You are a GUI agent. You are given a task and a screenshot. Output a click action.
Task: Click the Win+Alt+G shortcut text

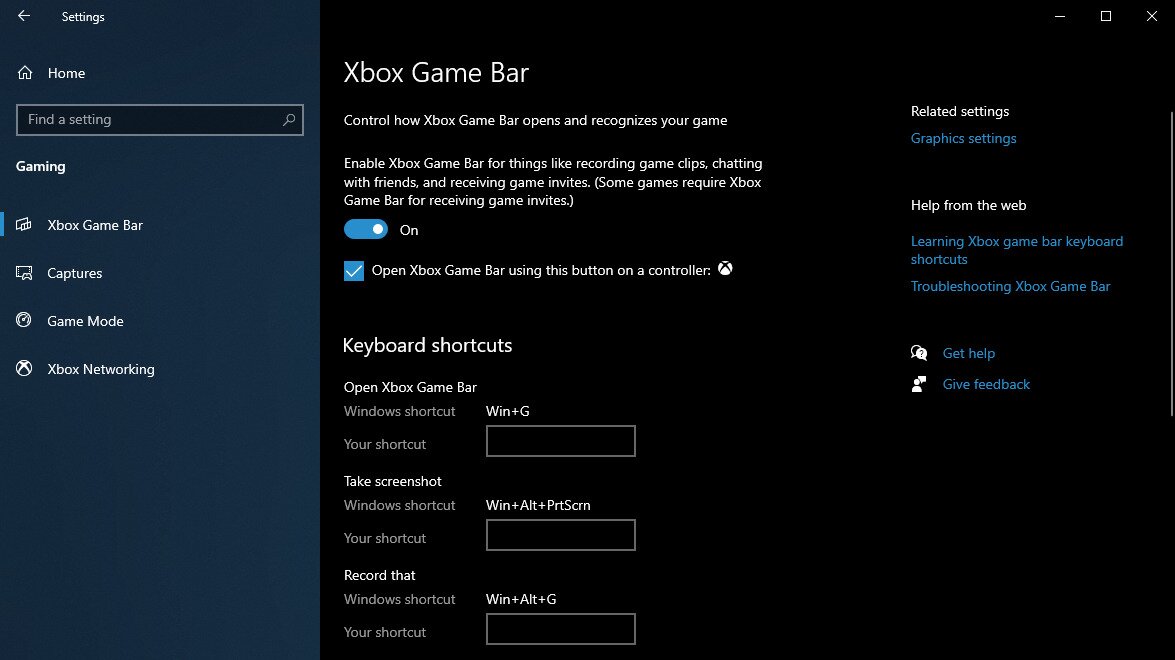tap(521, 599)
